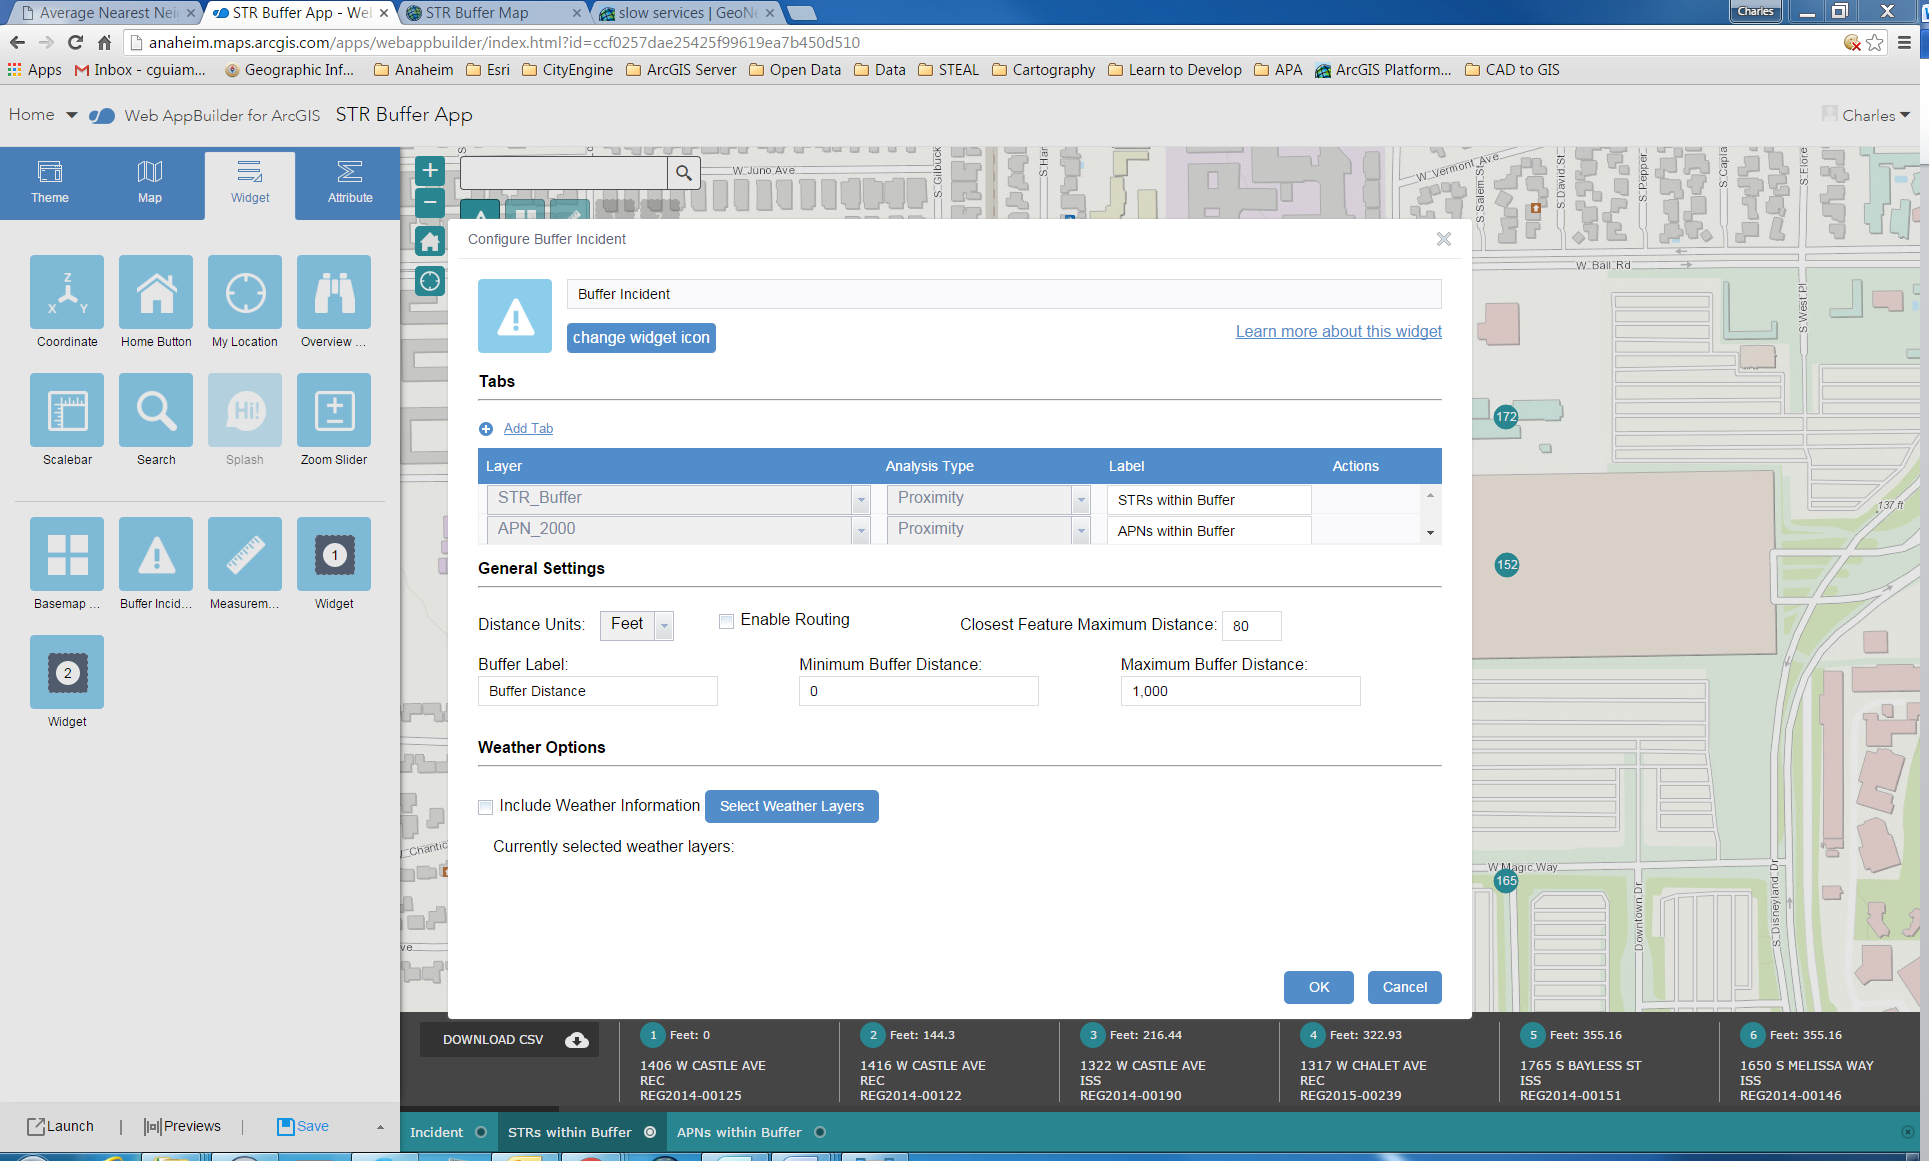Viewport: 1929px width, 1161px height.
Task: Open the STR_Buffer layer dropdown
Action: point(861,499)
